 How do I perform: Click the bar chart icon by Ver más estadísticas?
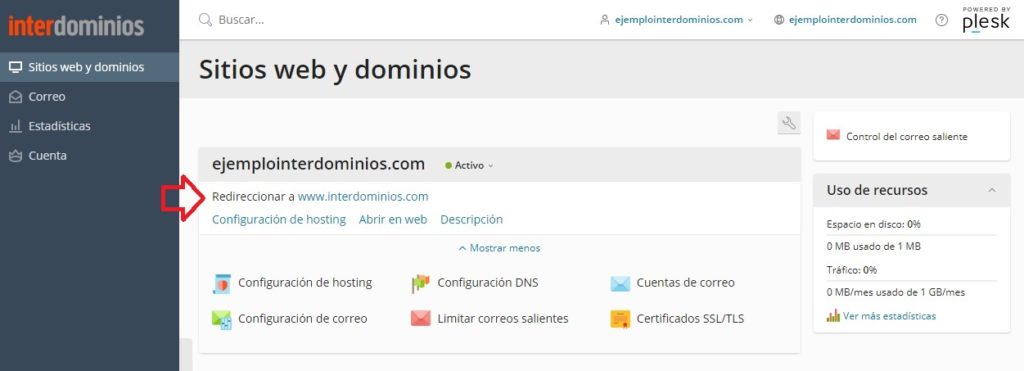(833, 316)
